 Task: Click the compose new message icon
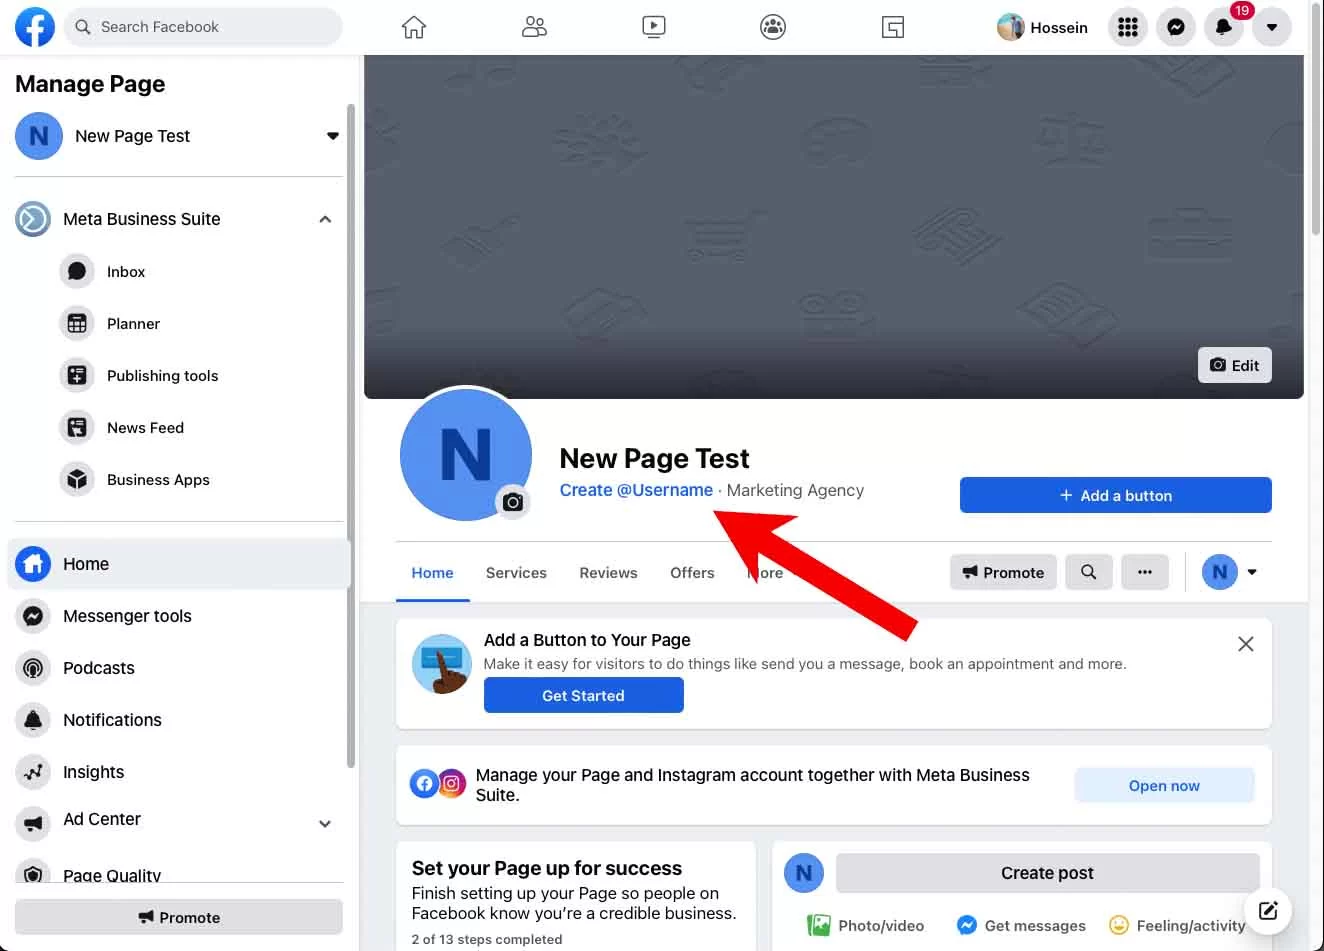[x=1268, y=910]
